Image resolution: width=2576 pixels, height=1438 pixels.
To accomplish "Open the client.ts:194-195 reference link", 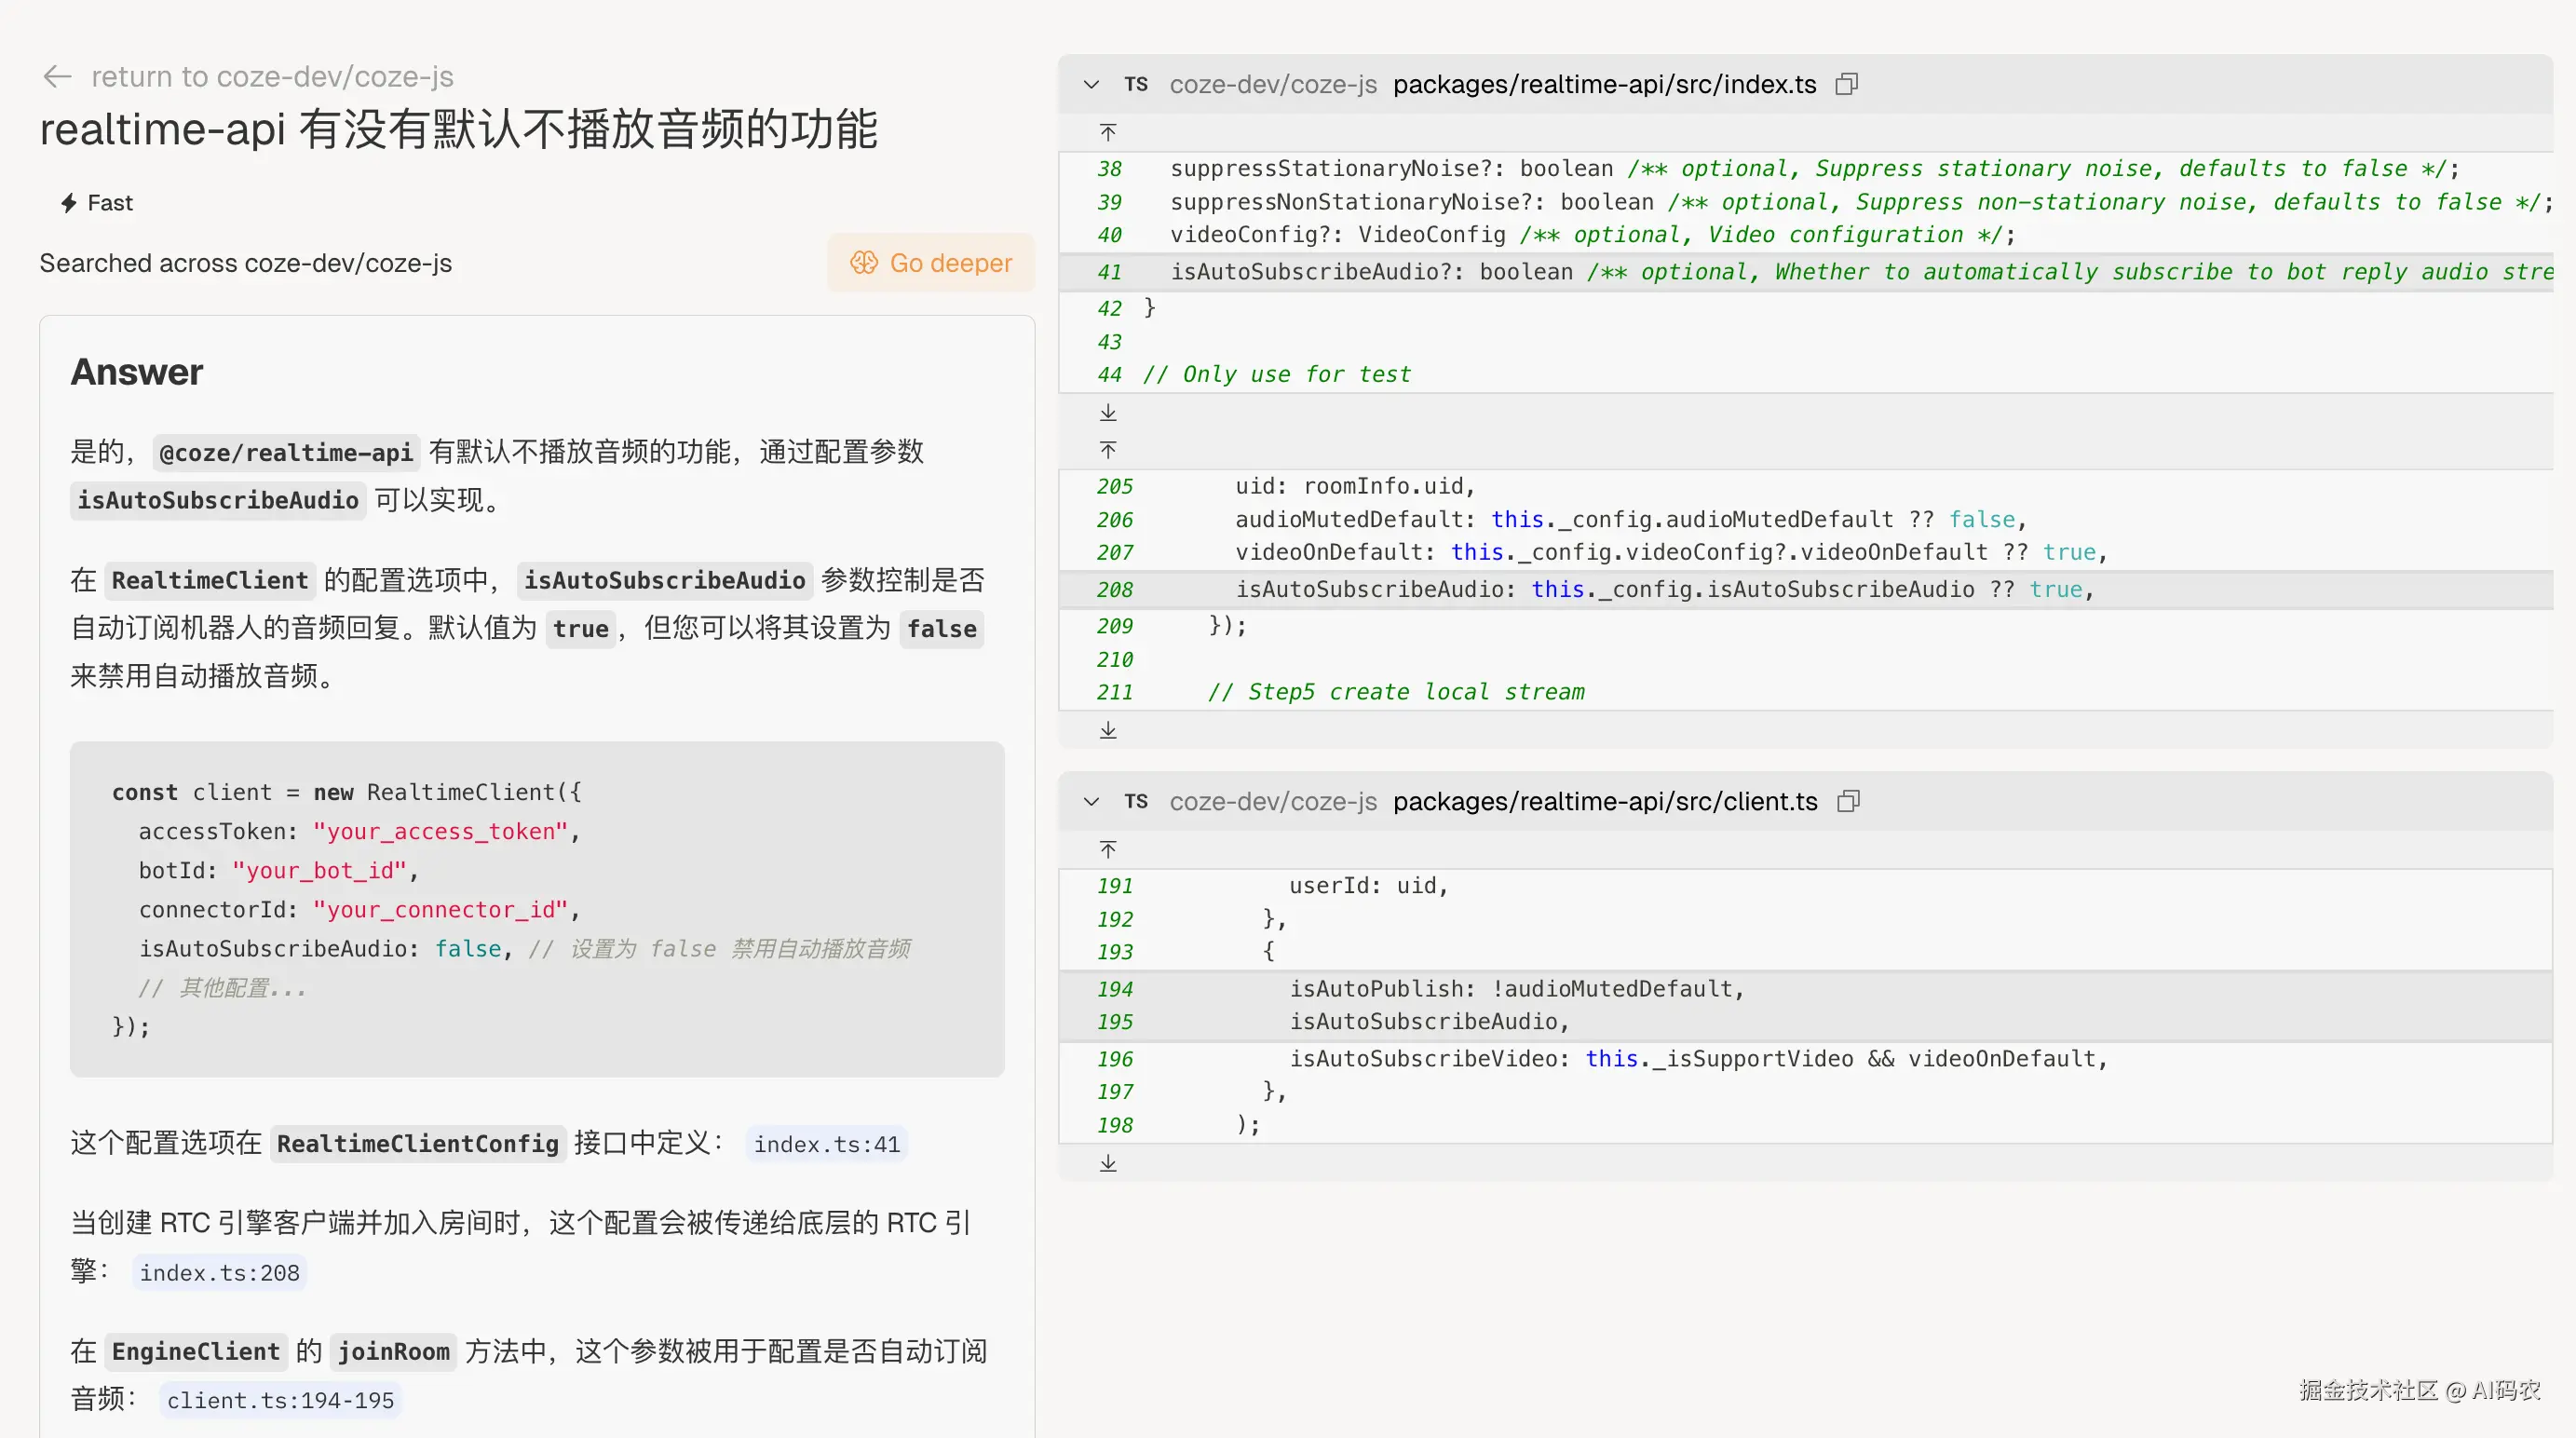I will click(280, 1401).
